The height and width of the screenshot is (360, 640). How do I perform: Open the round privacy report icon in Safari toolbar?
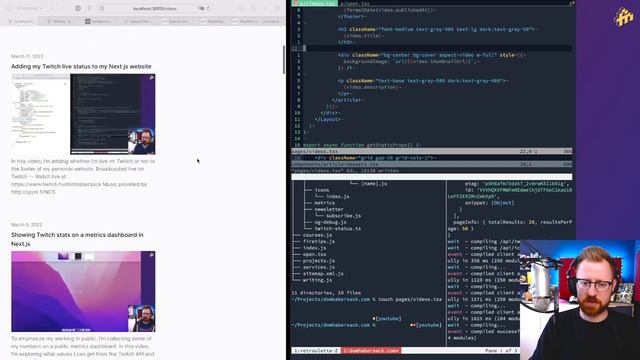point(78,8)
